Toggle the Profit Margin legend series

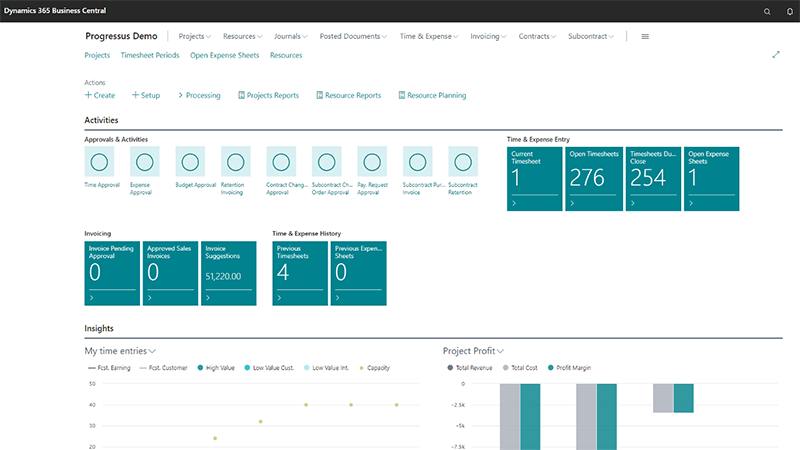pos(569,368)
